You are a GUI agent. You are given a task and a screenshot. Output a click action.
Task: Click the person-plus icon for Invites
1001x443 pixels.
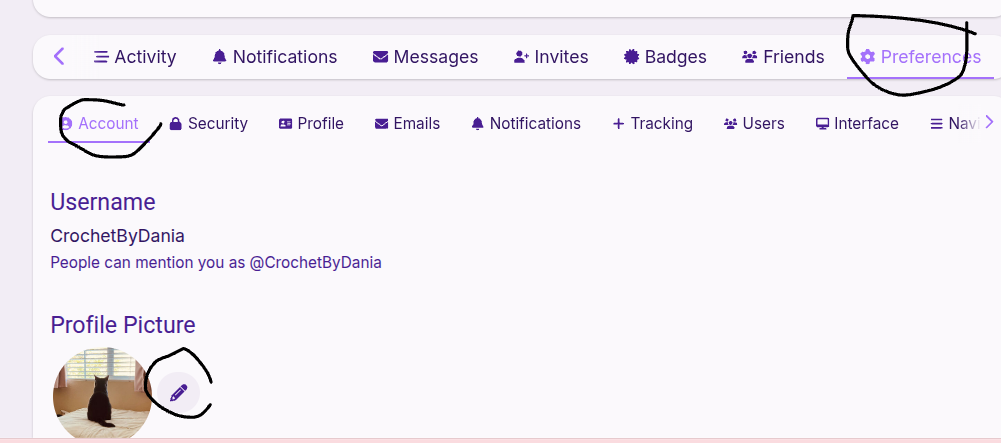pos(521,57)
